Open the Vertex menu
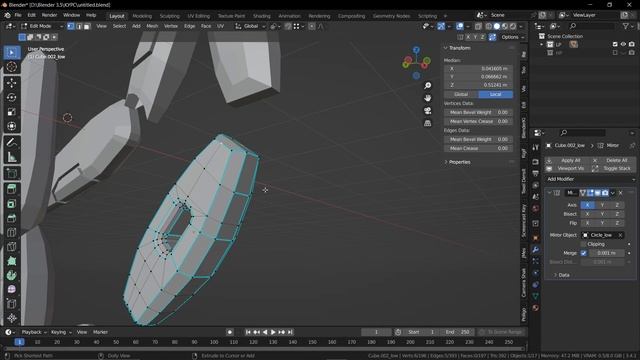This screenshot has height=360, width=640. 171,26
